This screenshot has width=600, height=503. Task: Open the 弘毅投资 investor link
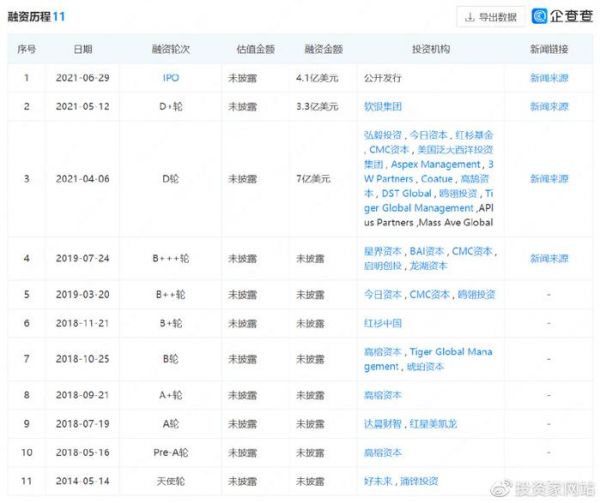[383, 135]
